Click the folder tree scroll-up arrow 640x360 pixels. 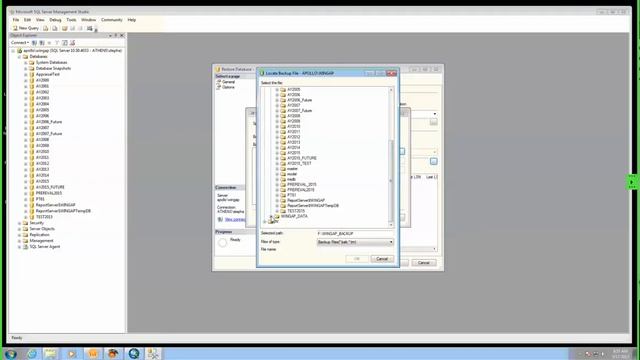point(391,90)
